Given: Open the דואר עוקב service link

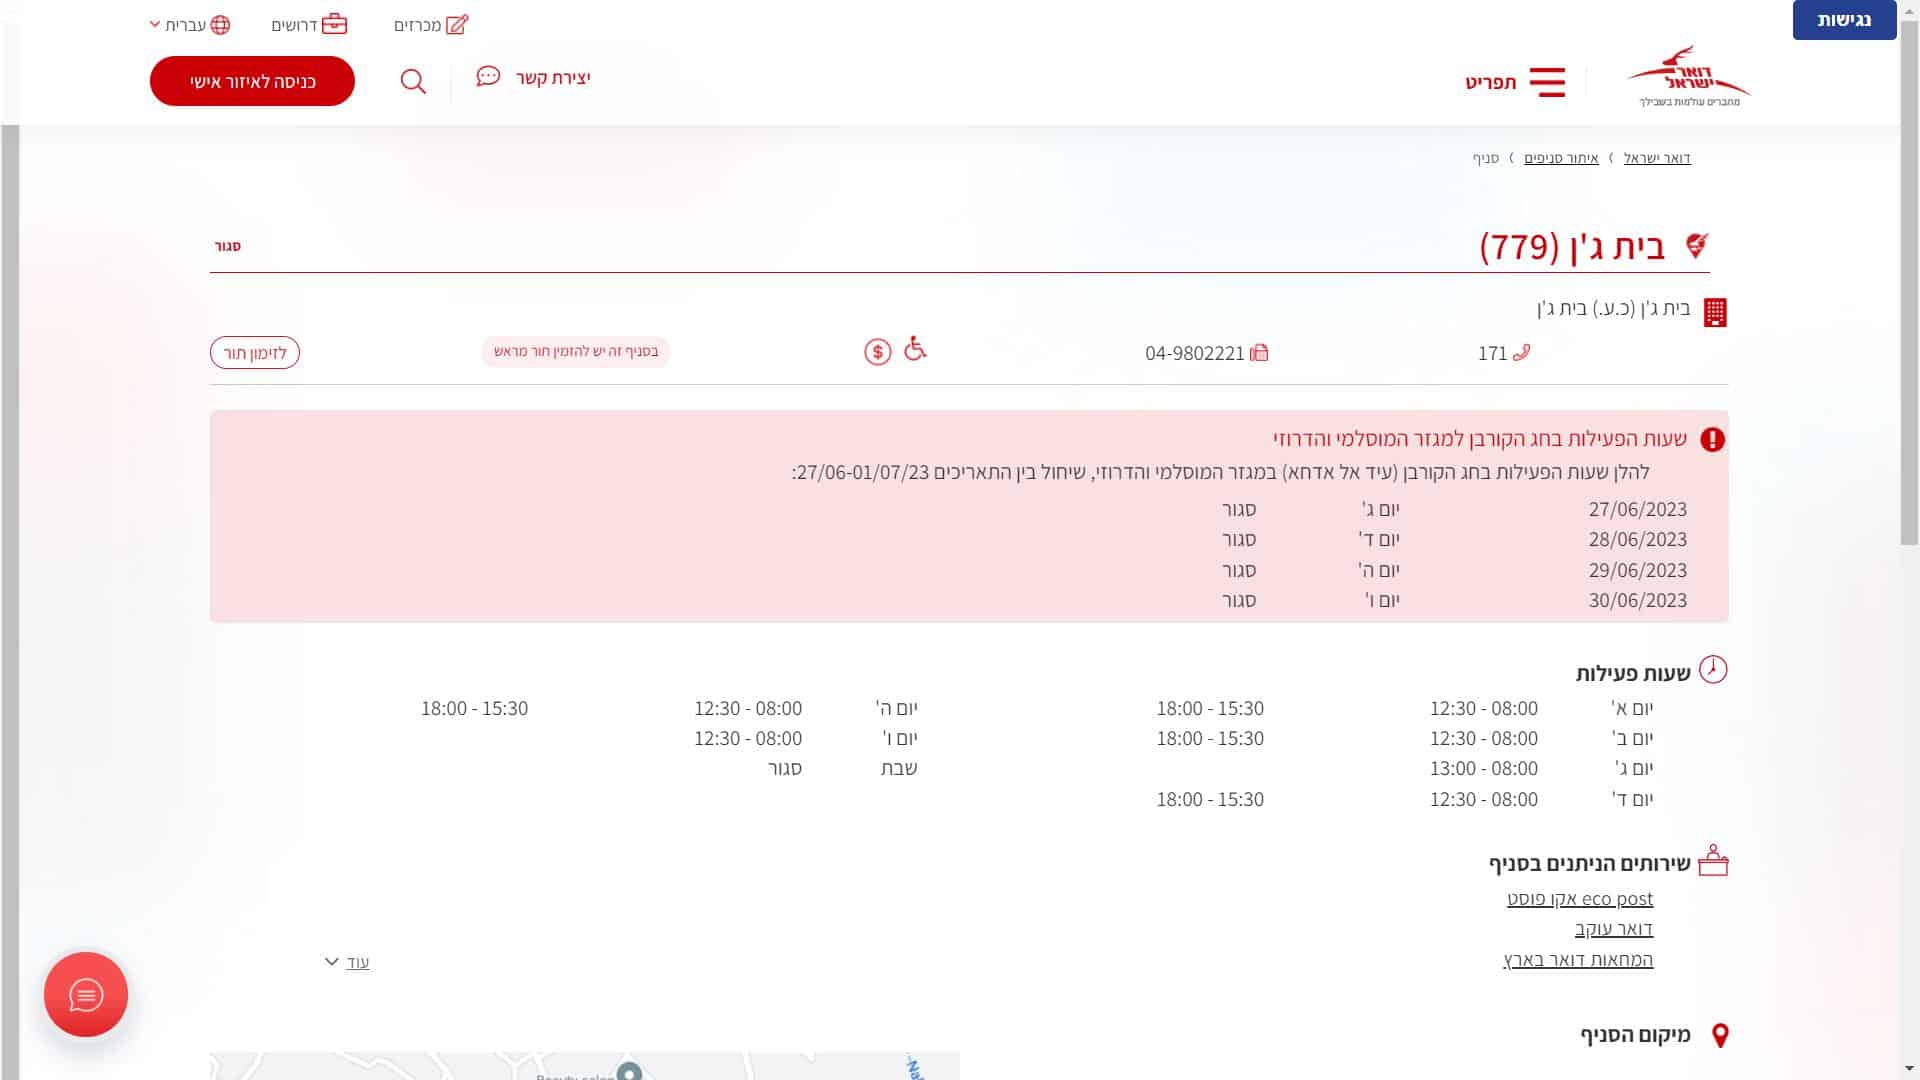Looking at the screenshot, I should (1613, 929).
